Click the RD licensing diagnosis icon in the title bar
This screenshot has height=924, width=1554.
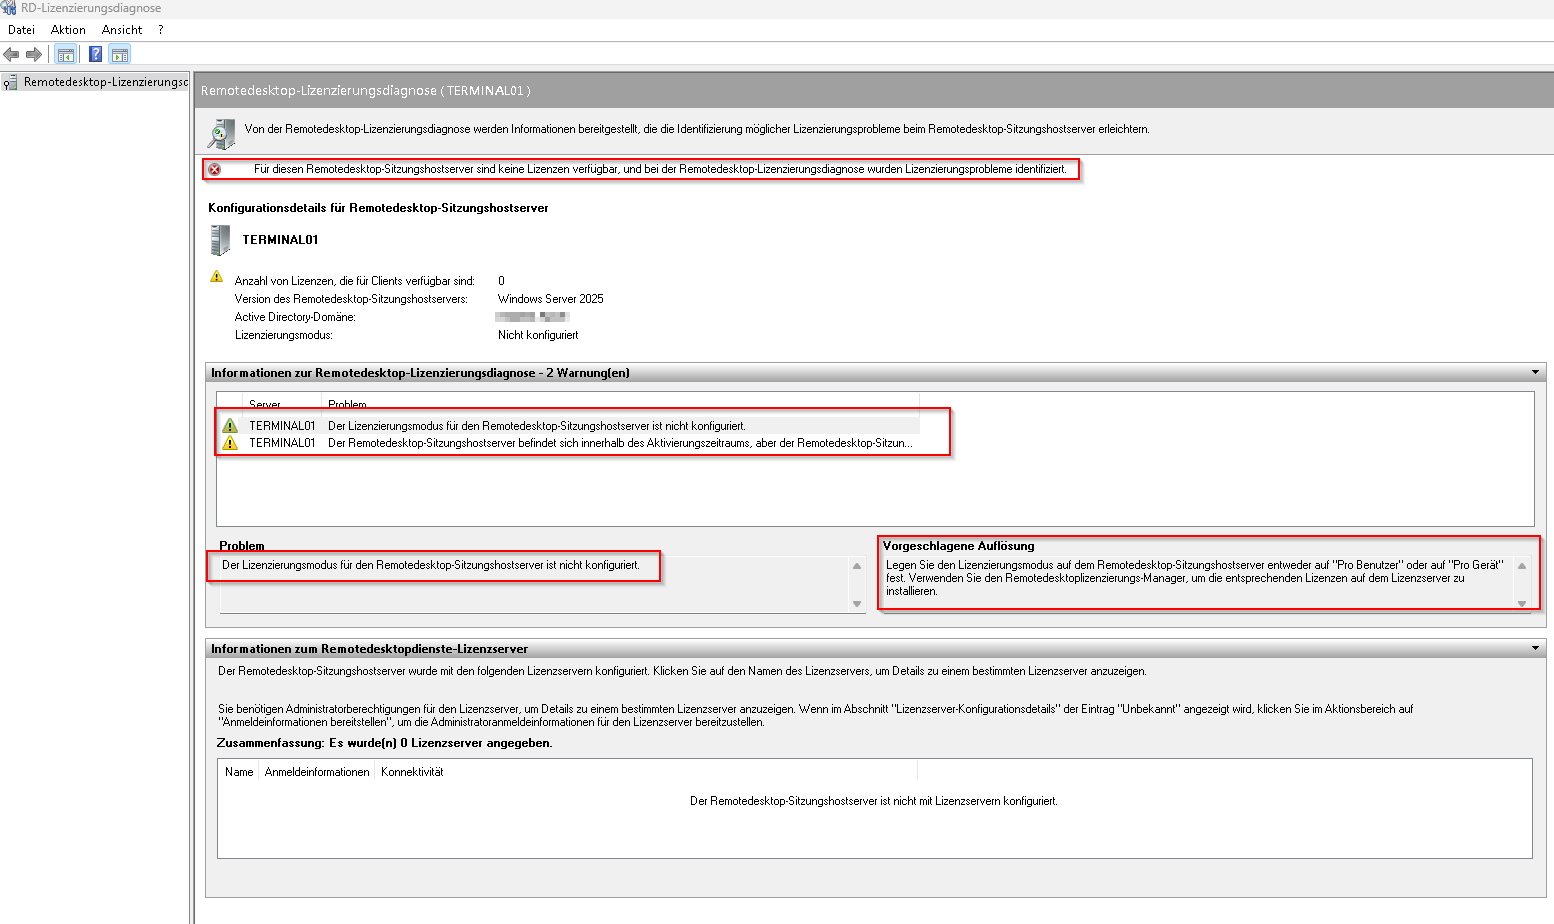[x=9, y=8]
